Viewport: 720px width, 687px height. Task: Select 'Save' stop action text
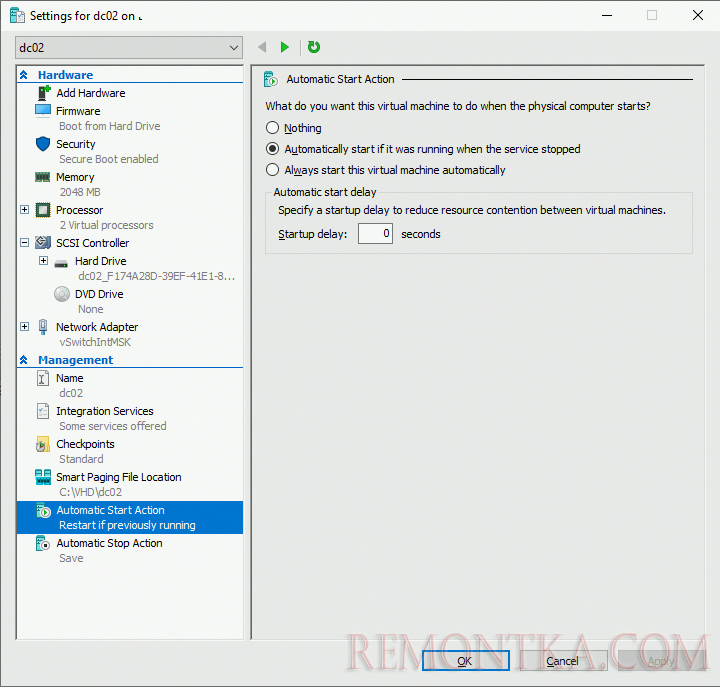click(x=71, y=558)
